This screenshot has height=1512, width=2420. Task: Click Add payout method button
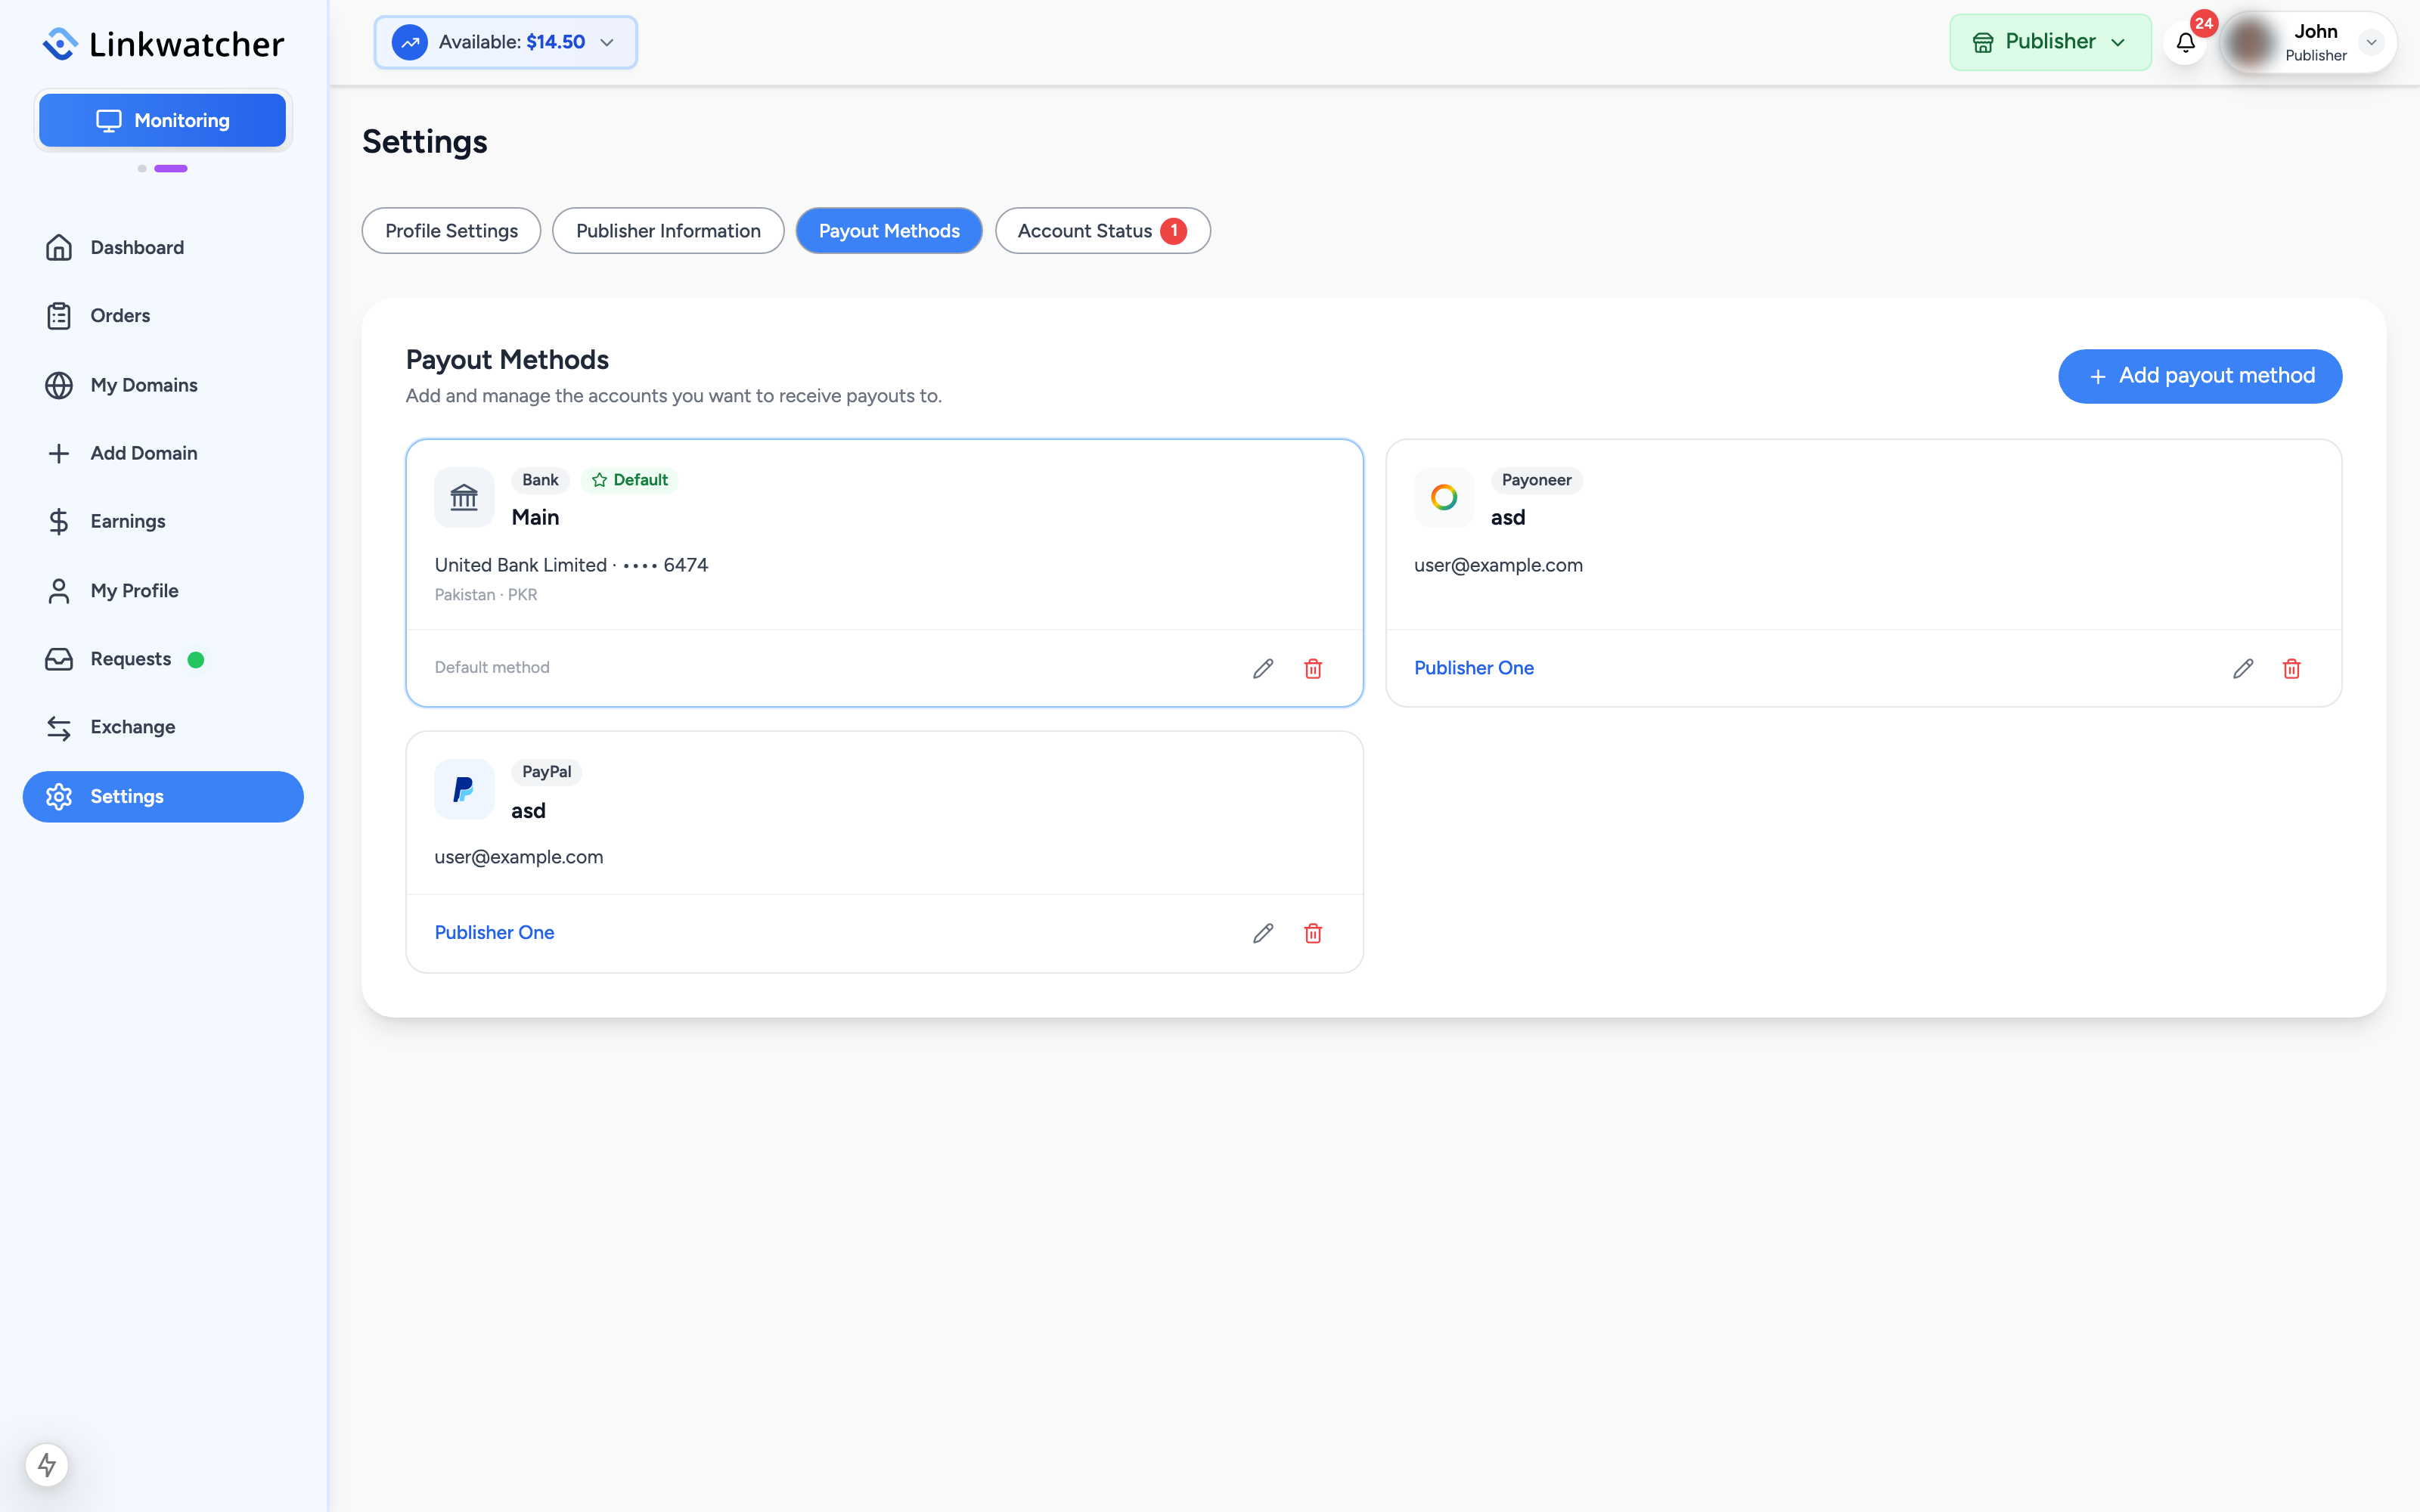tap(2199, 376)
